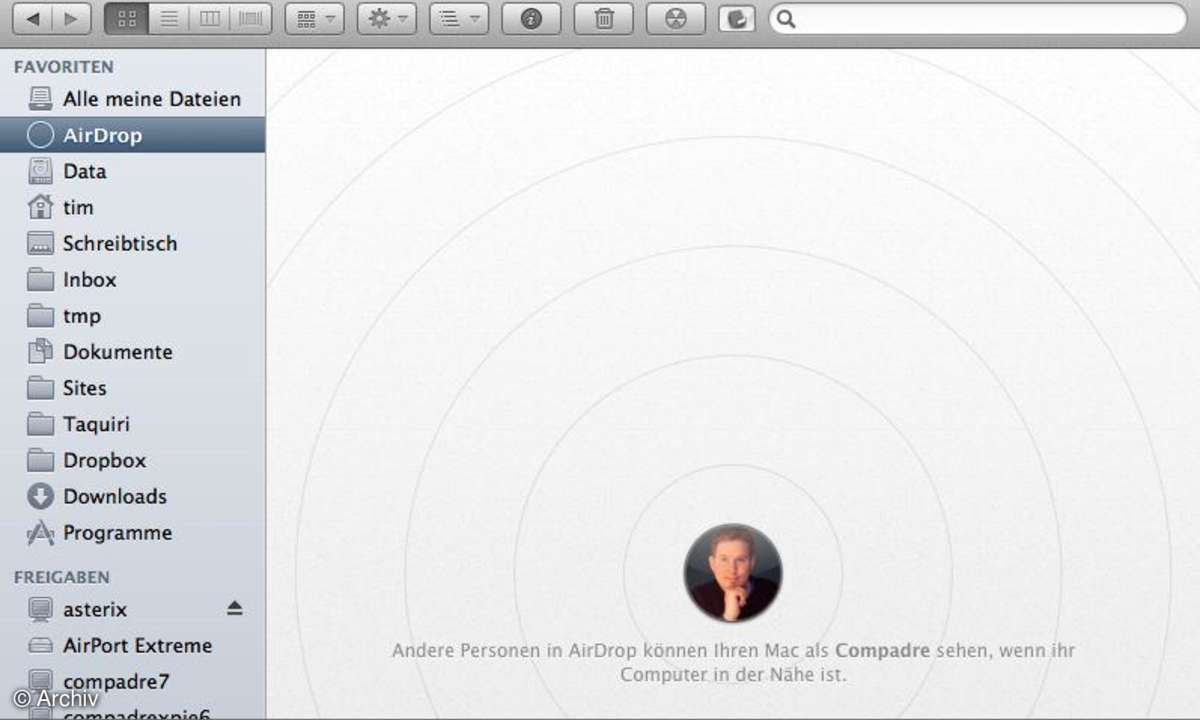Viewport: 1200px width, 720px height.
Task: Open the tmp folder
Action: [x=132, y=315]
